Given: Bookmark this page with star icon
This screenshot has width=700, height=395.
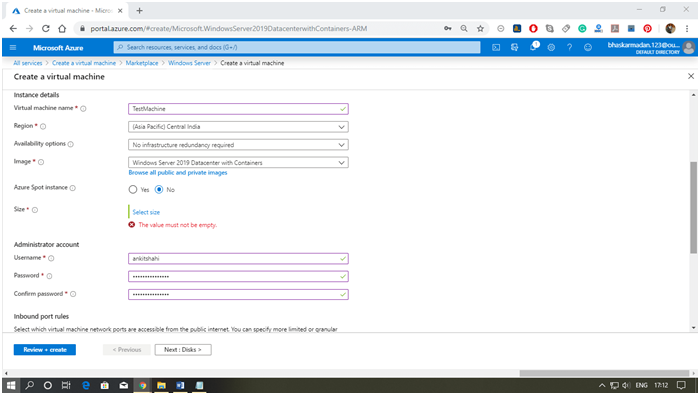Looking at the screenshot, I should pos(480,29).
